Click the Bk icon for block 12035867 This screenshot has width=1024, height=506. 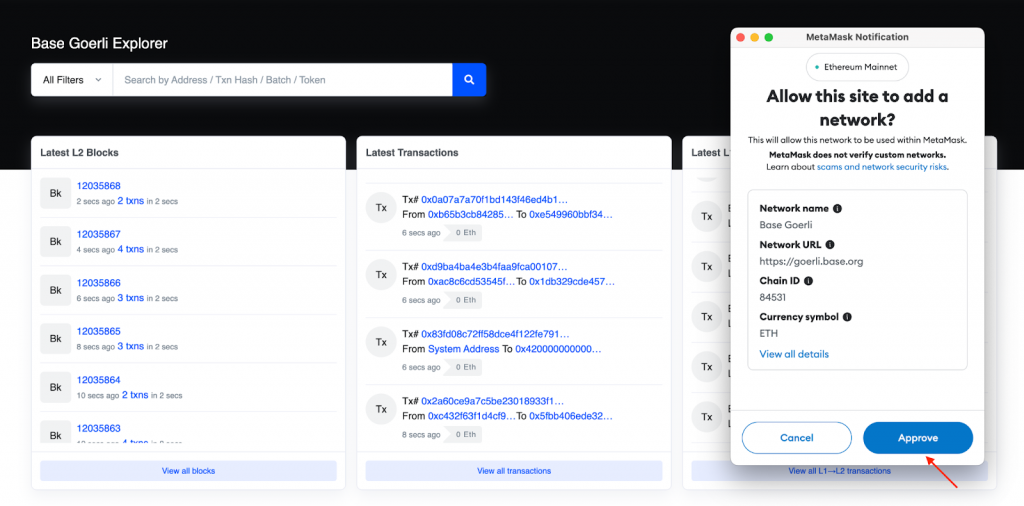(x=56, y=242)
